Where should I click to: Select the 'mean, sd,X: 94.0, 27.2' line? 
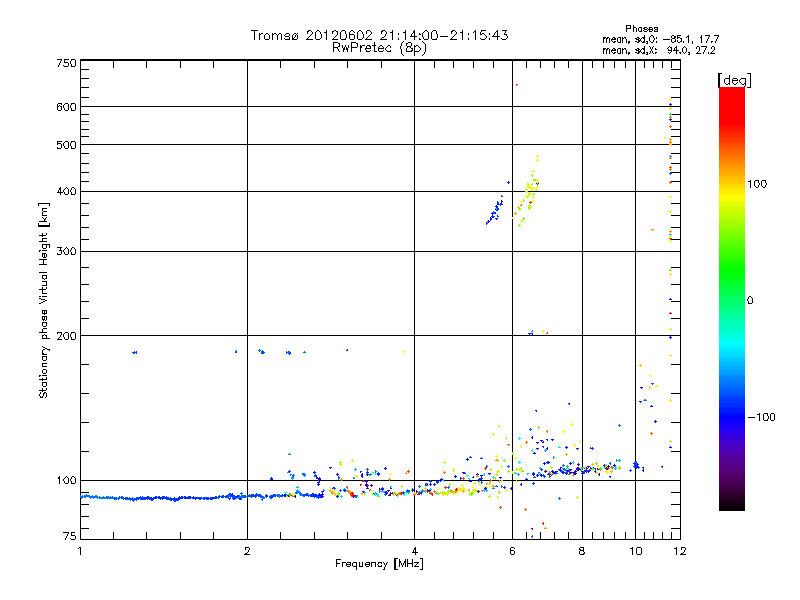[x=659, y=50]
